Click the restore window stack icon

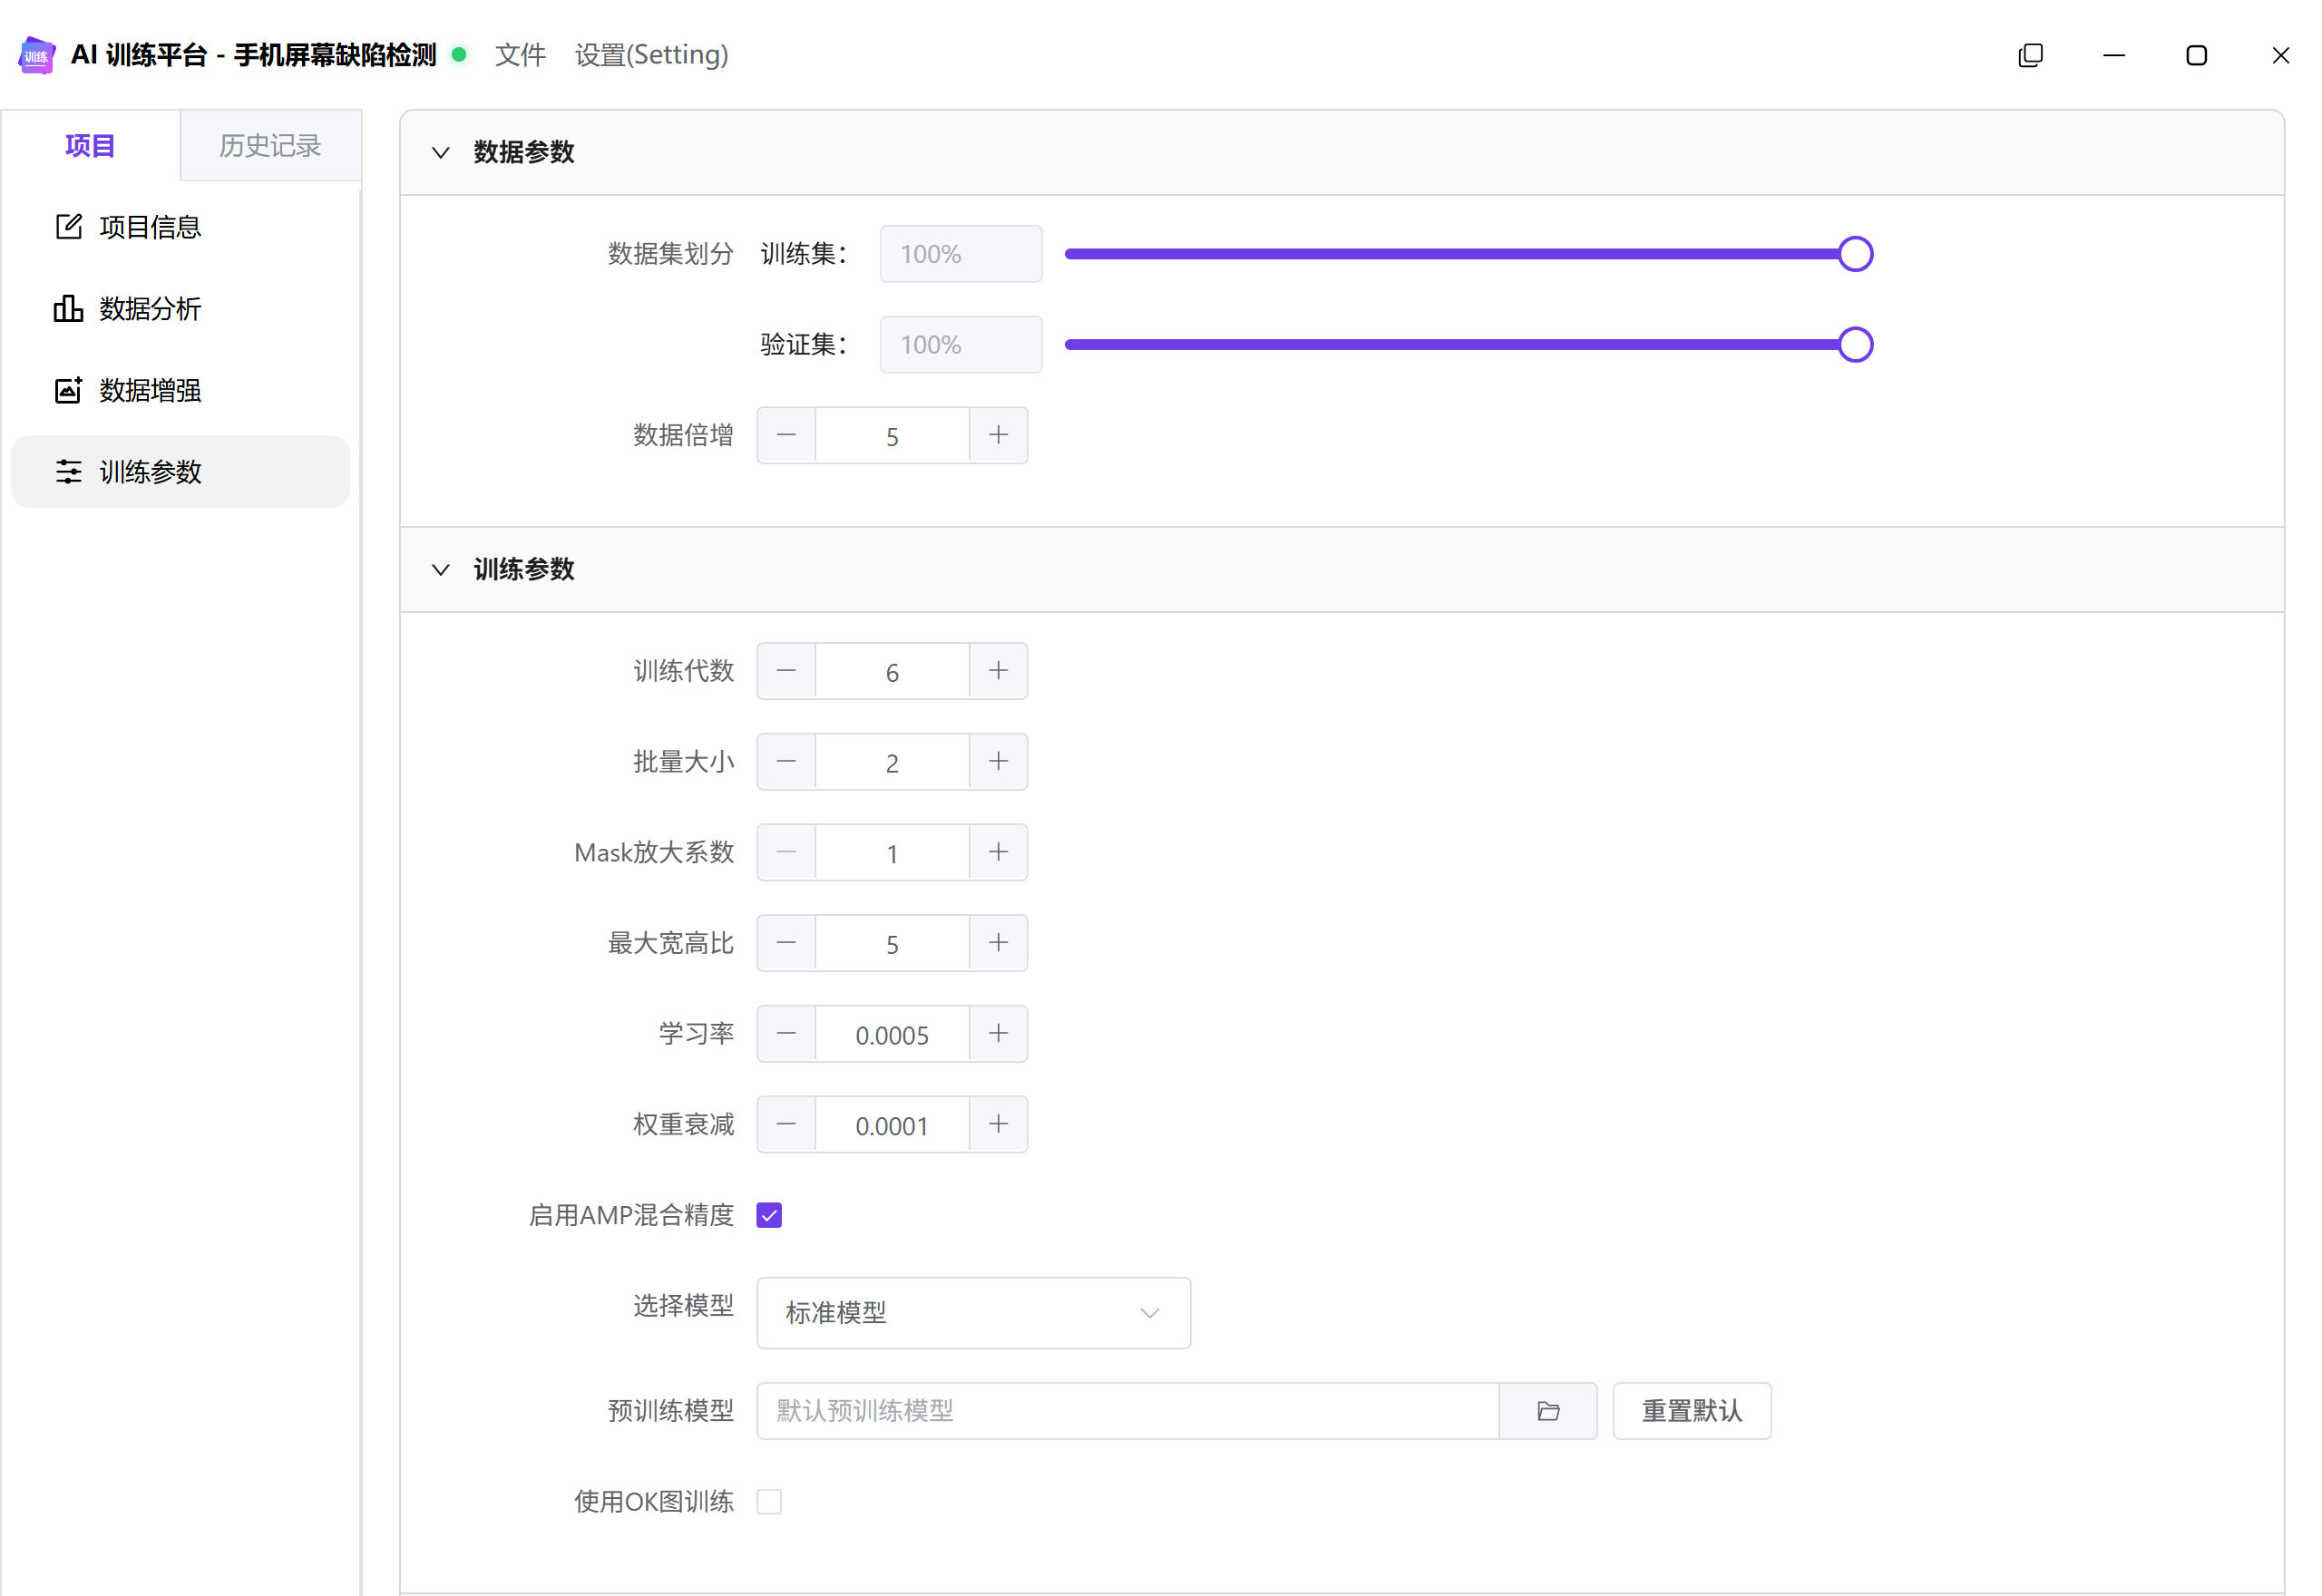pyautogui.click(x=2030, y=55)
